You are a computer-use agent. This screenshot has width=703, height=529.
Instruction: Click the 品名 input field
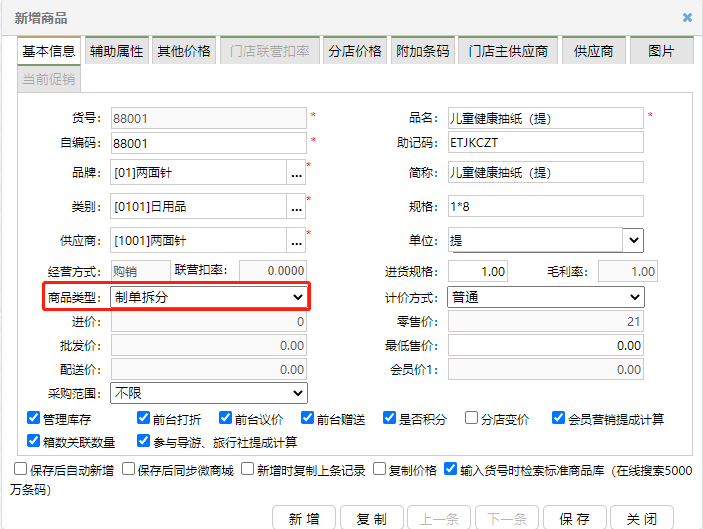point(546,118)
